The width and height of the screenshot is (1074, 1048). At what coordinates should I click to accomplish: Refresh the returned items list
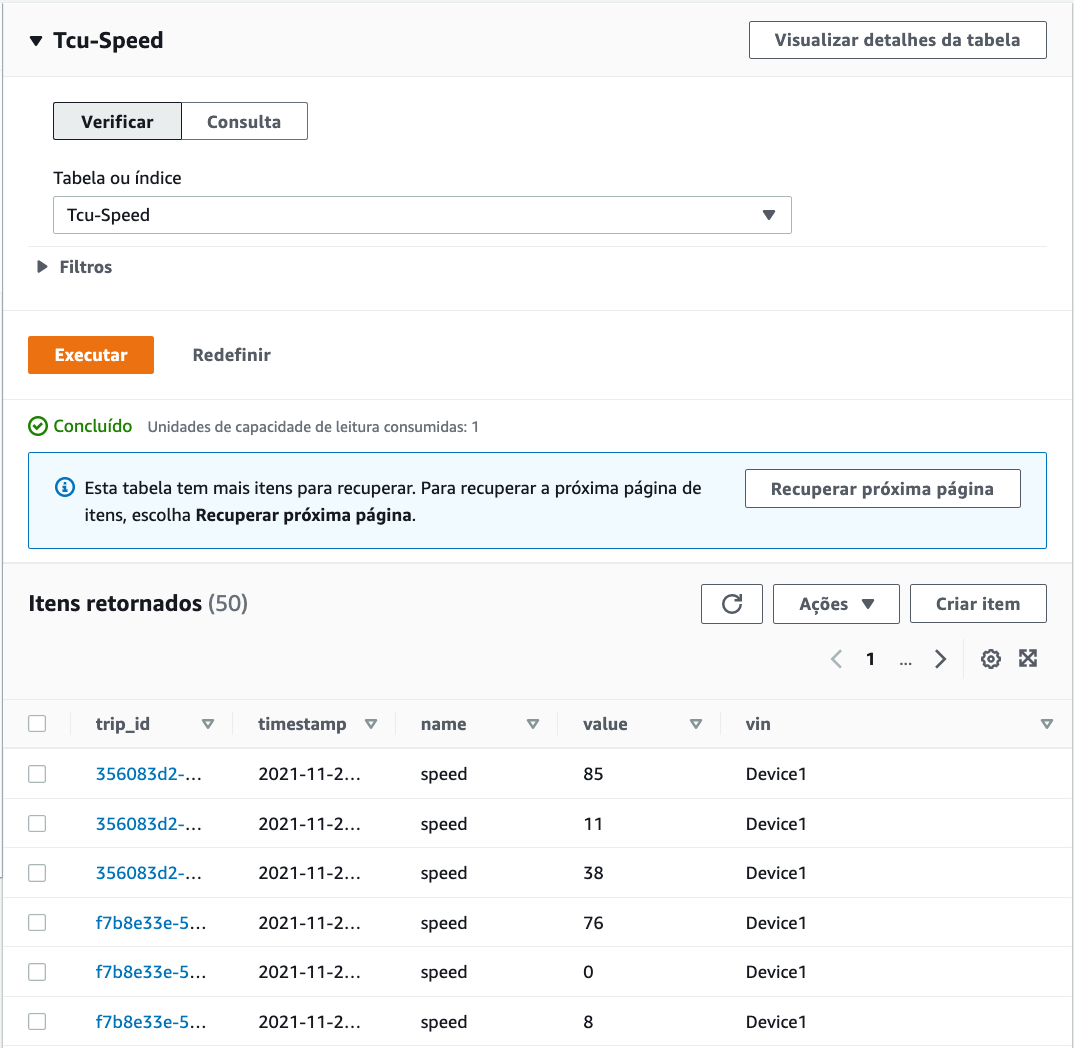point(732,603)
